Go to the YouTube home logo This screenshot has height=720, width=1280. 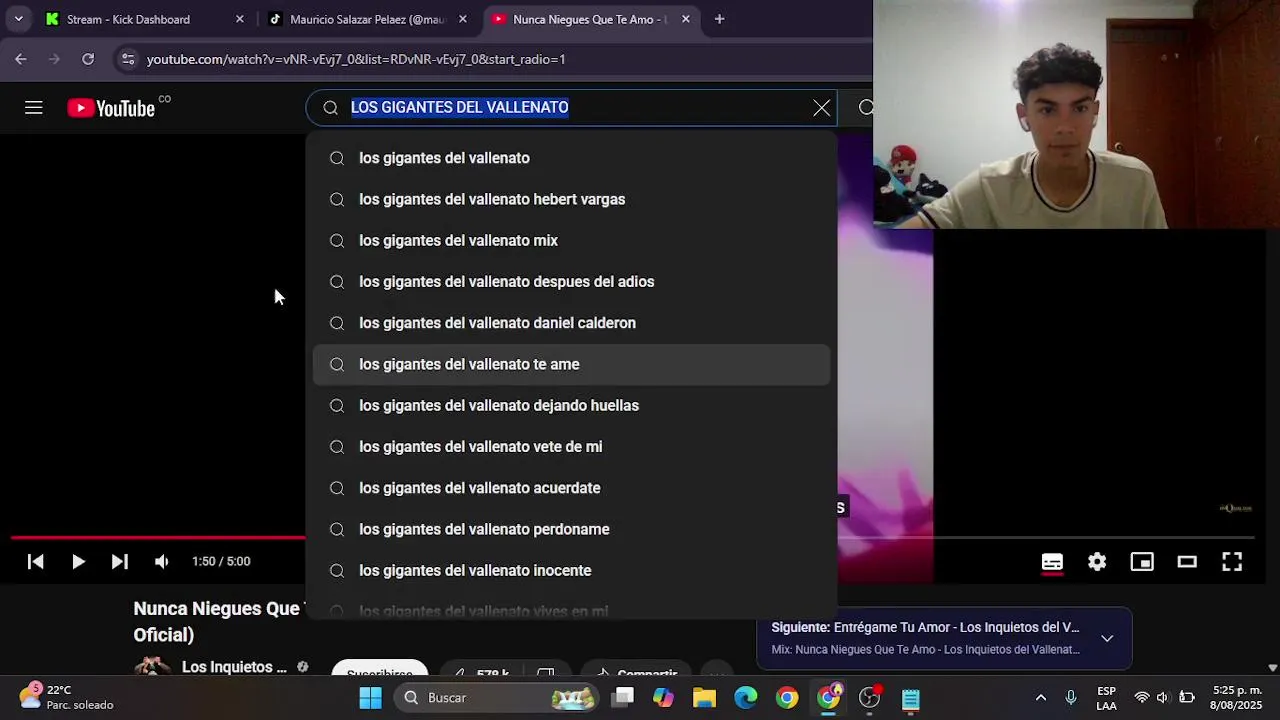coord(111,108)
